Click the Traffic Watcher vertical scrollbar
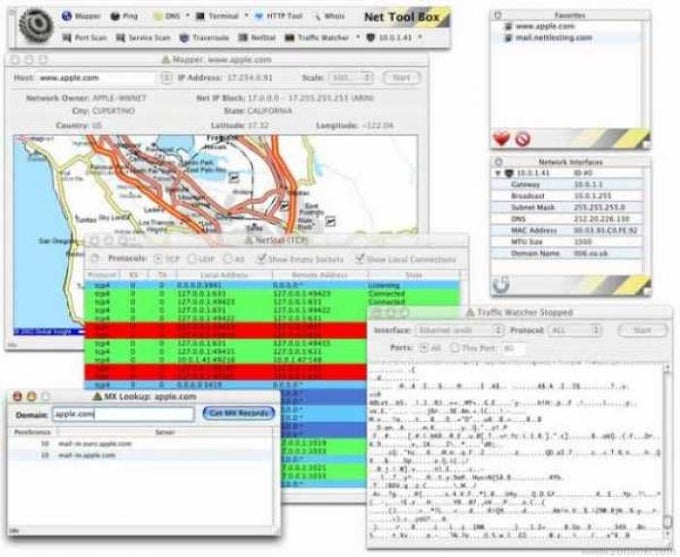Screen dimensions: 680x557 coord(667,451)
